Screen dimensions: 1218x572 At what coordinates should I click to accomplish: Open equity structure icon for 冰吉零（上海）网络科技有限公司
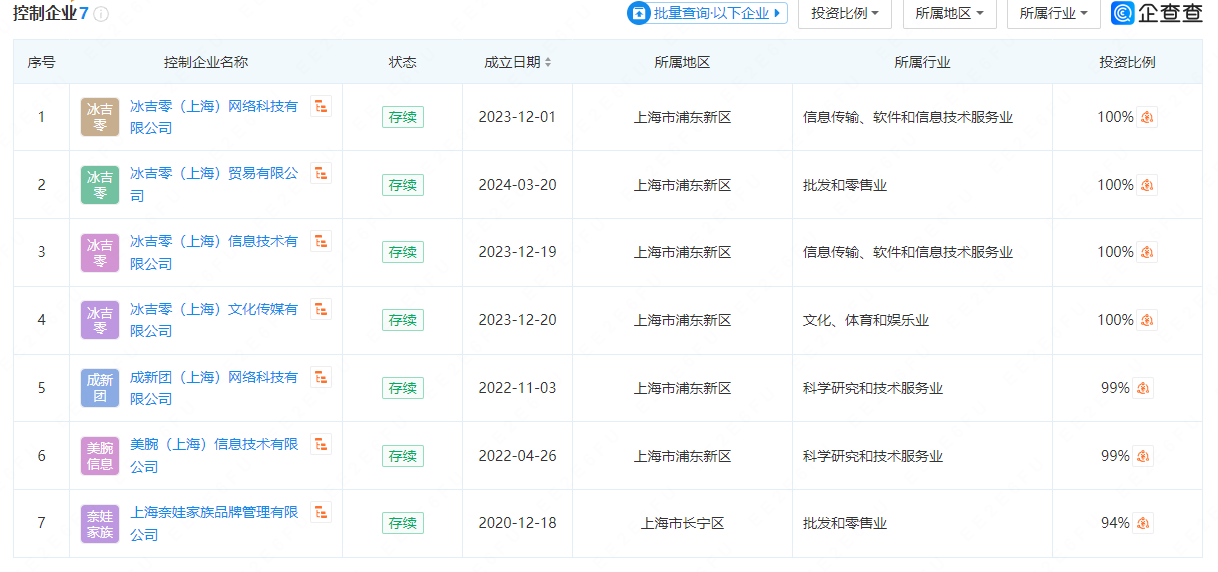point(321,106)
